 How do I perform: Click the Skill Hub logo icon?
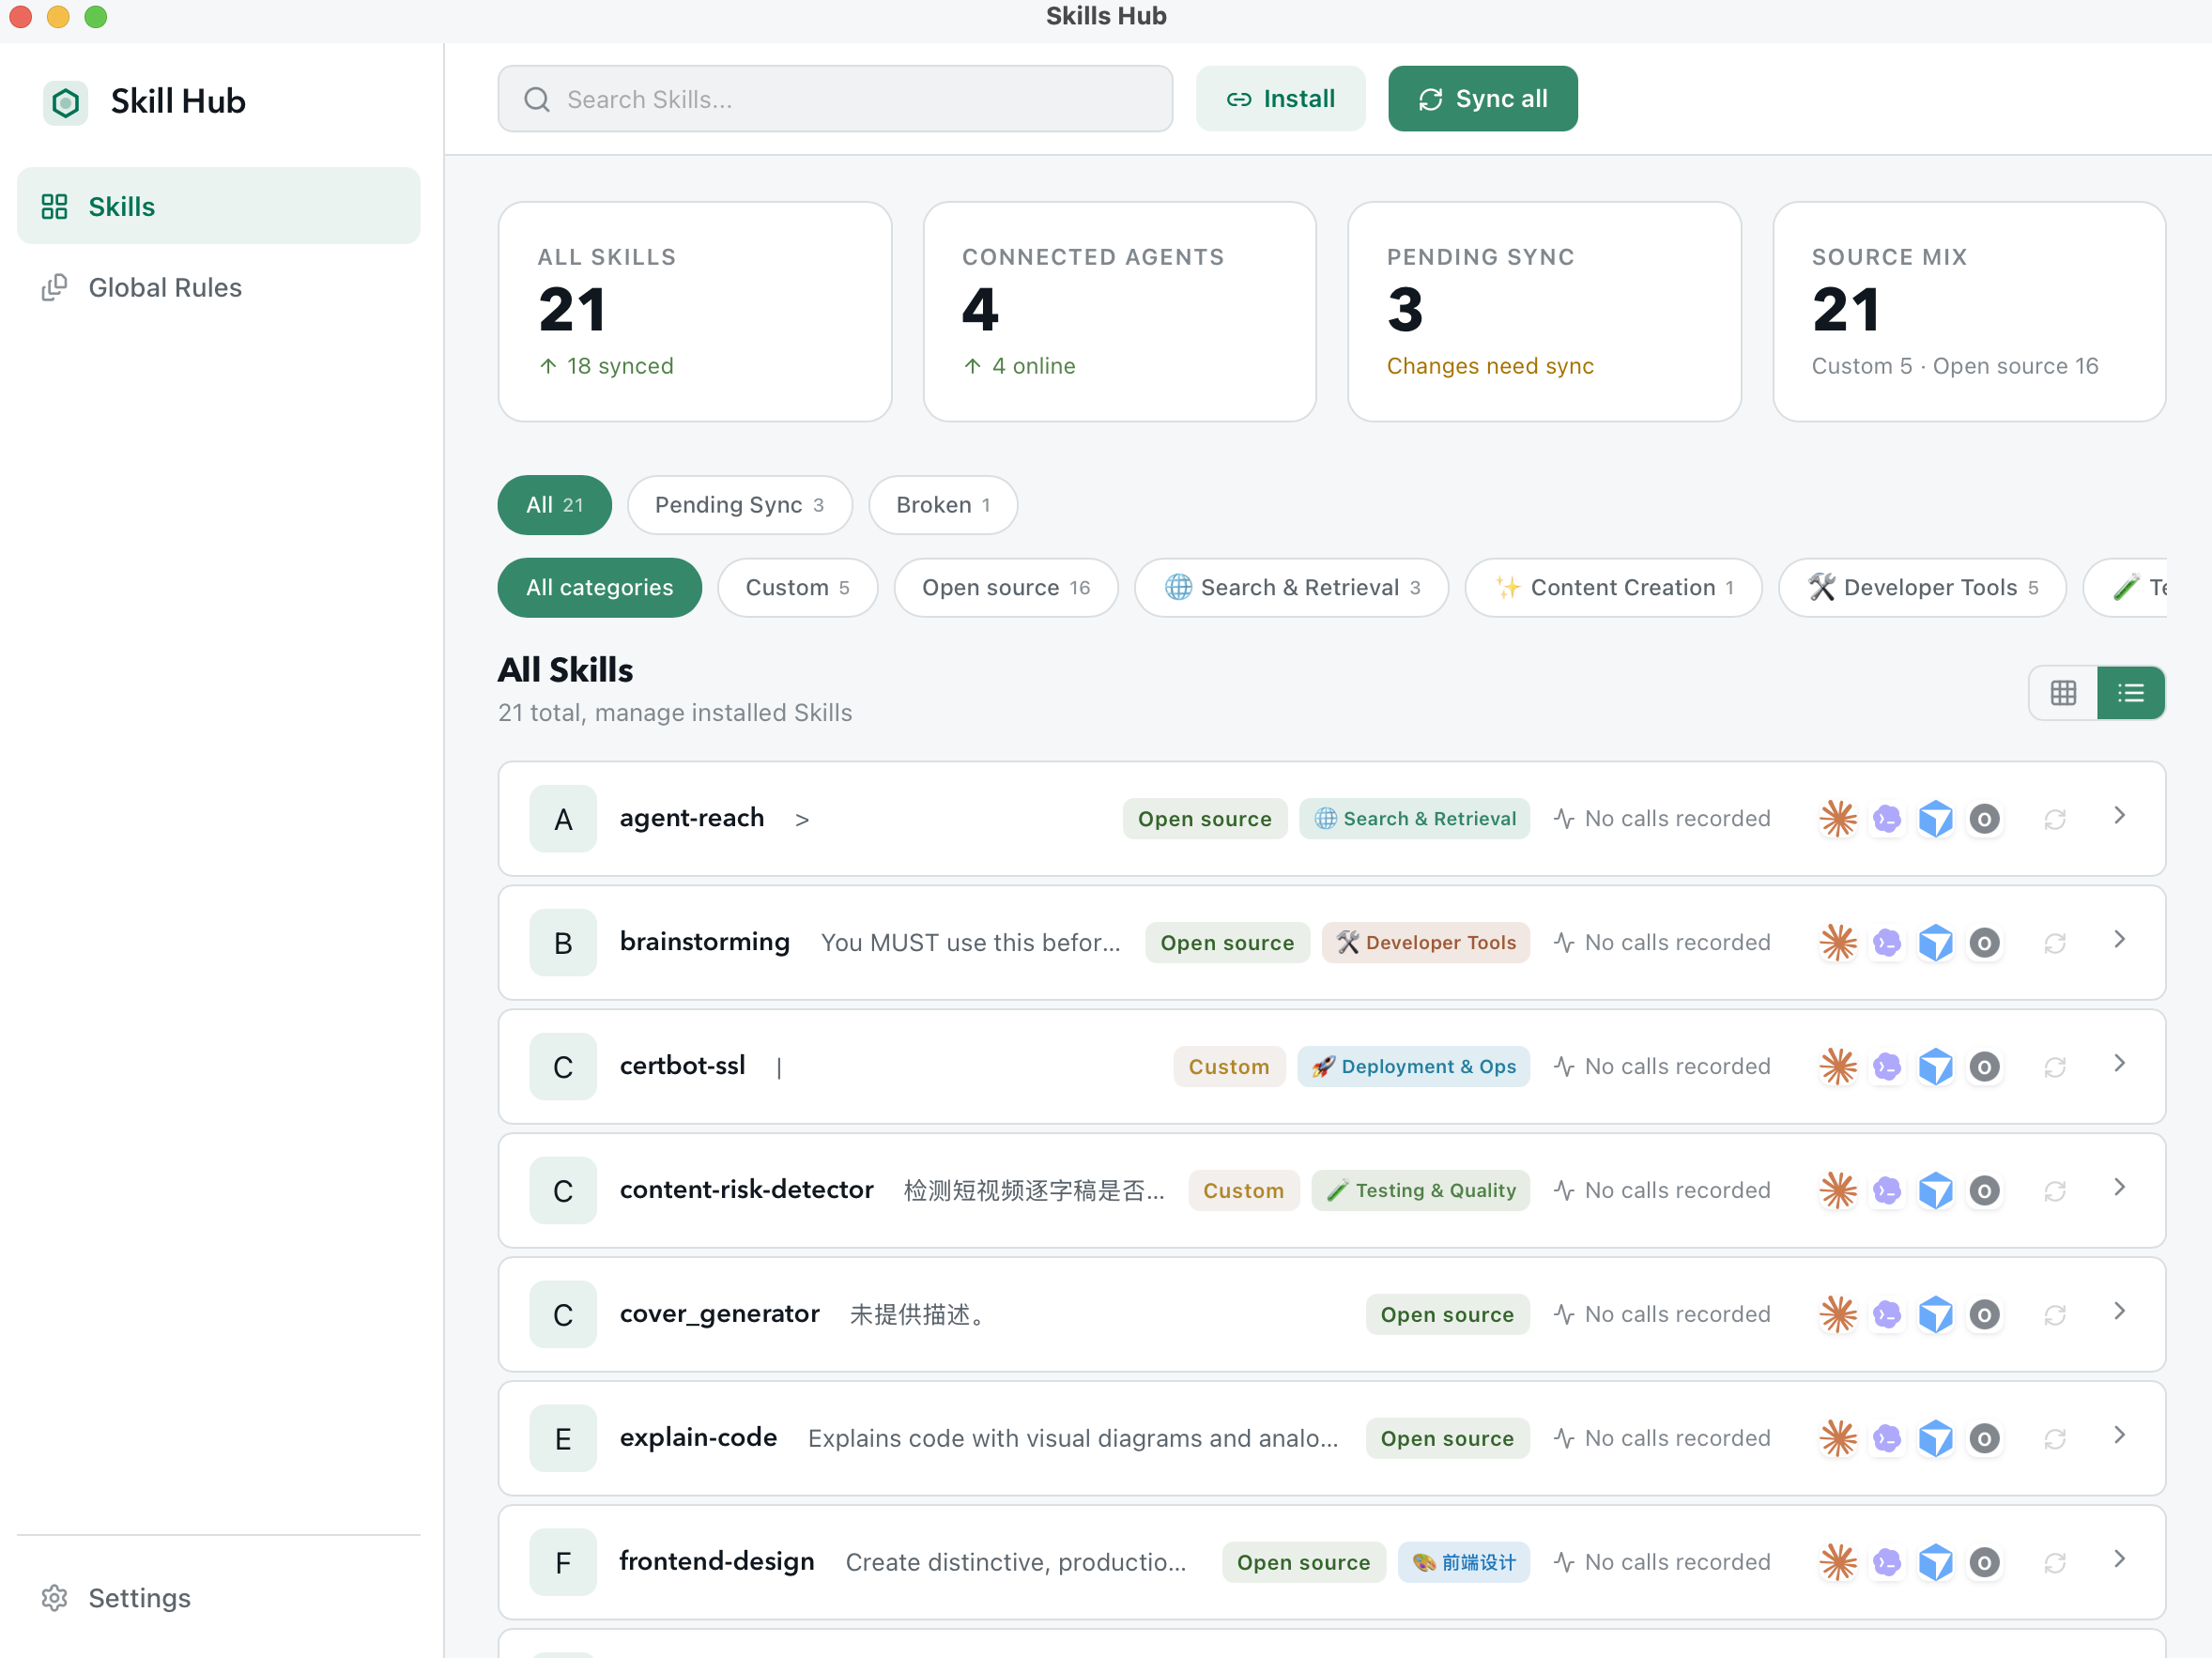coord(65,102)
